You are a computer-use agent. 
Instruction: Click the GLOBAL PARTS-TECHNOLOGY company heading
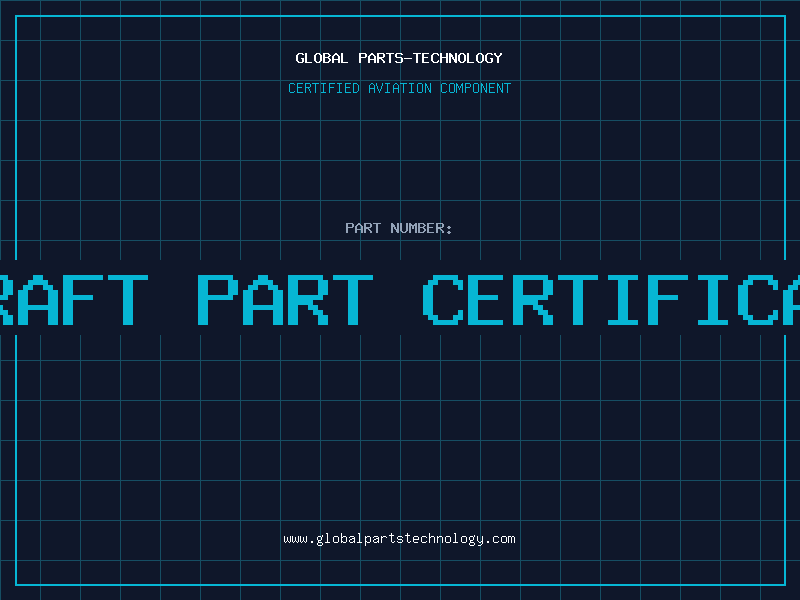[x=399, y=58]
